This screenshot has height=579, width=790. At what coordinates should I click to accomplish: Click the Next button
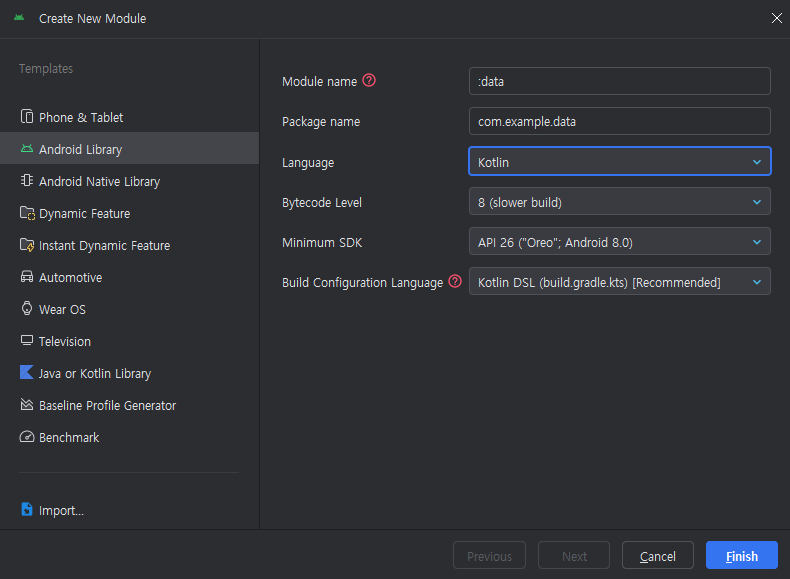tap(574, 555)
